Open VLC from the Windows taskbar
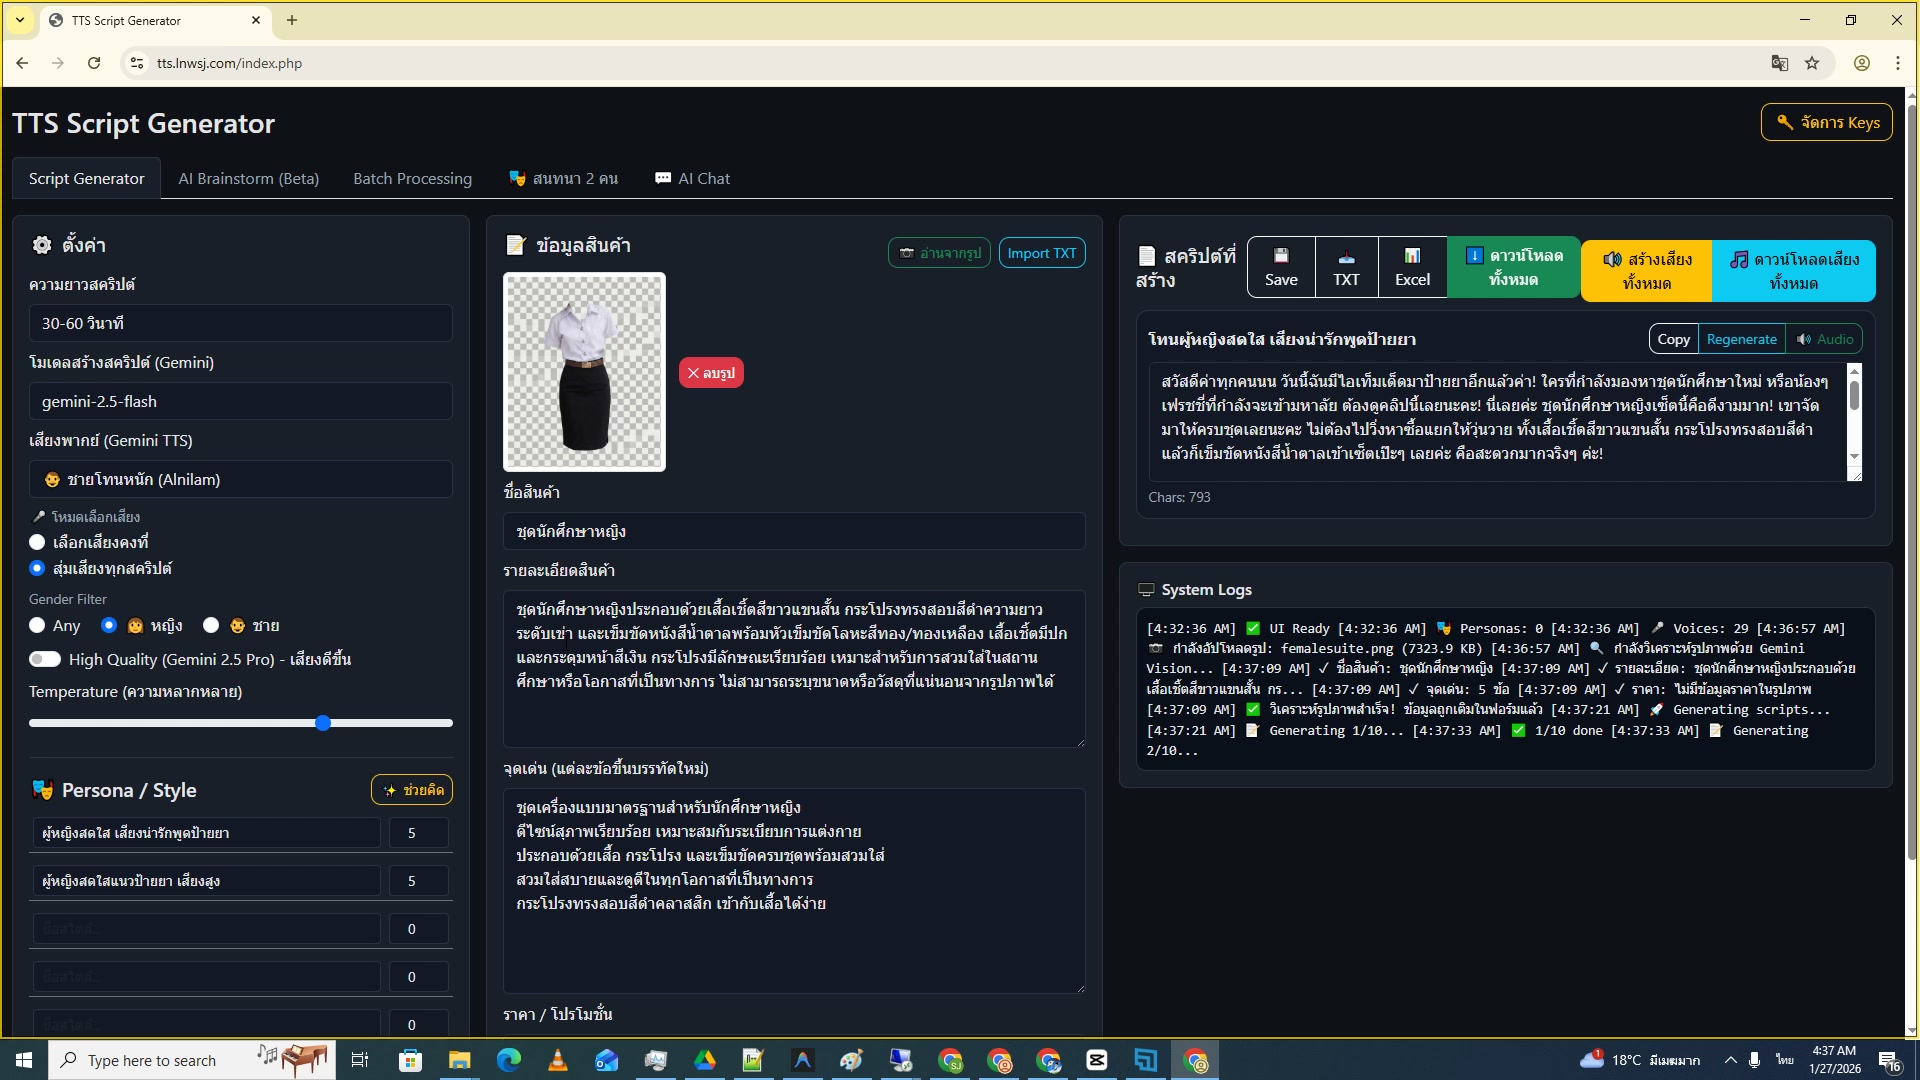The height and width of the screenshot is (1080, 1920). point(557,1060)
